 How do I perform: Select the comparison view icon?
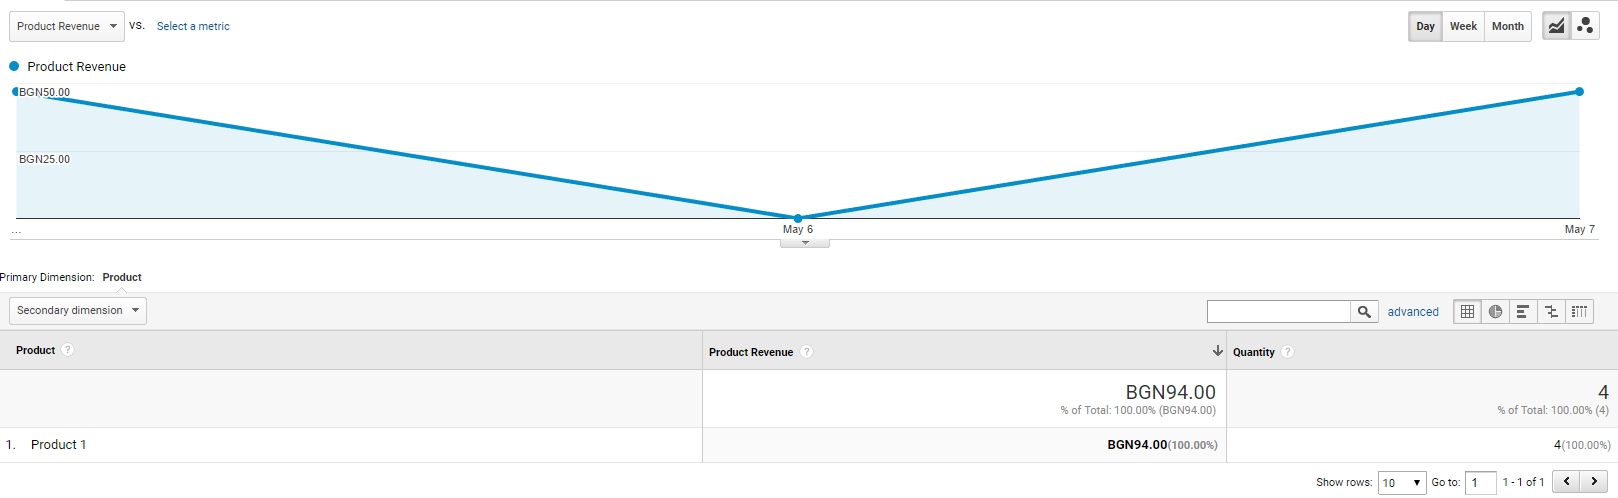click(1551, 312)
